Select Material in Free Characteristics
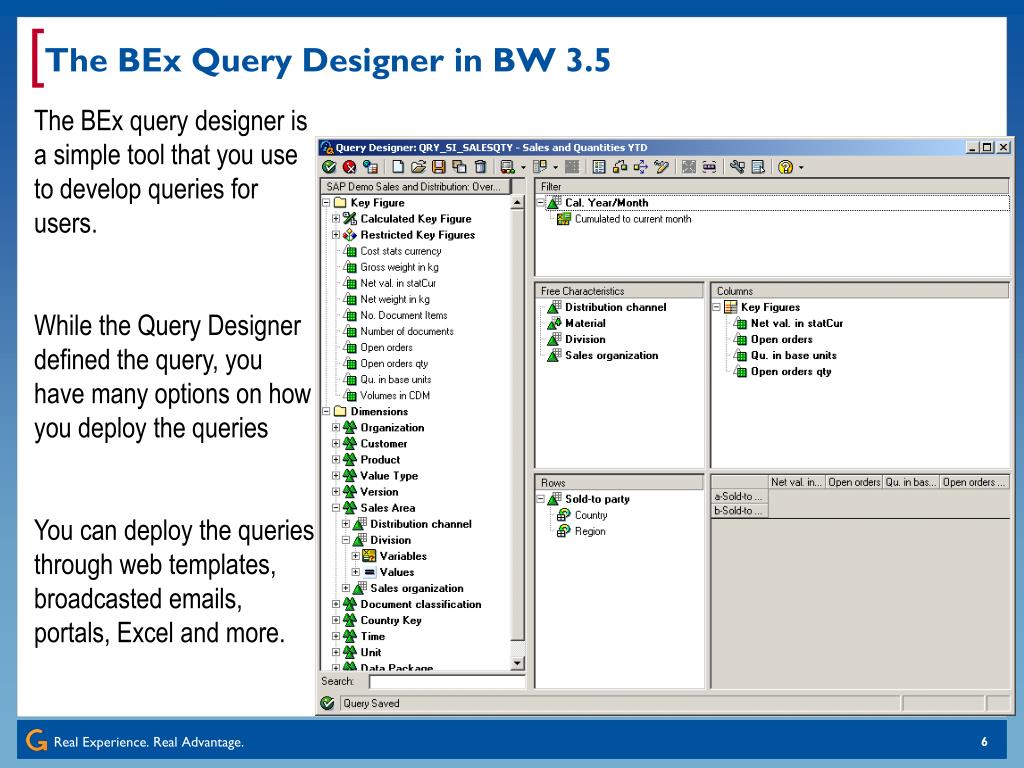 tap(585, 323)
